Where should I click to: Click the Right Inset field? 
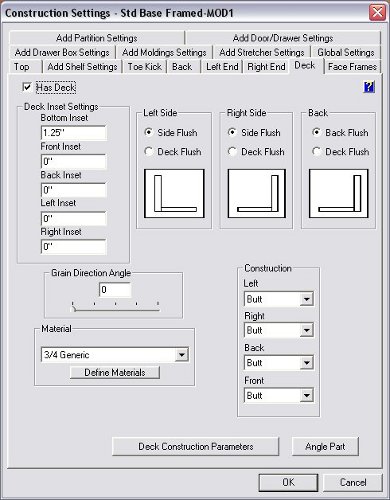74,247
